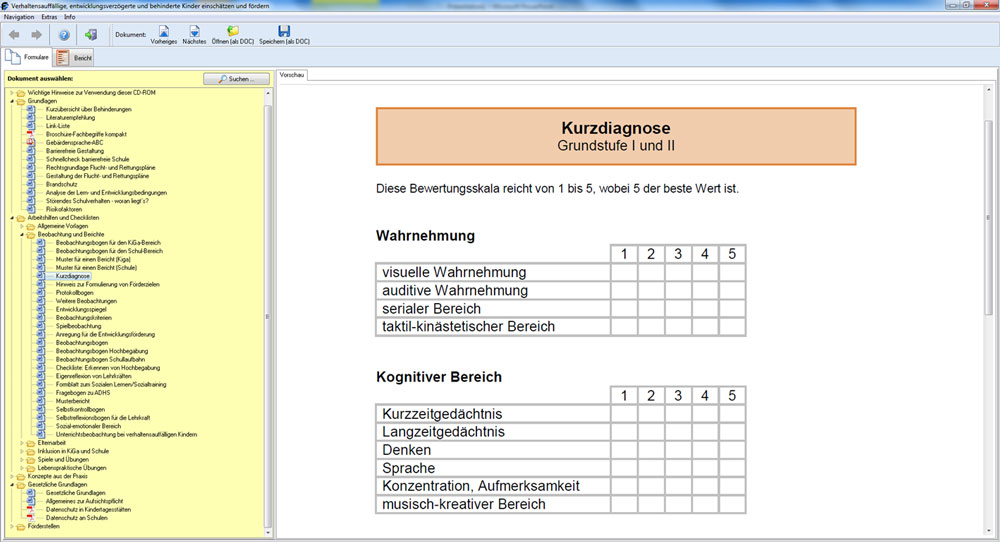Select Kurzdiagnose in the document tree
The height and width of the screenshot is (542, 1000).
coord(73,276)
